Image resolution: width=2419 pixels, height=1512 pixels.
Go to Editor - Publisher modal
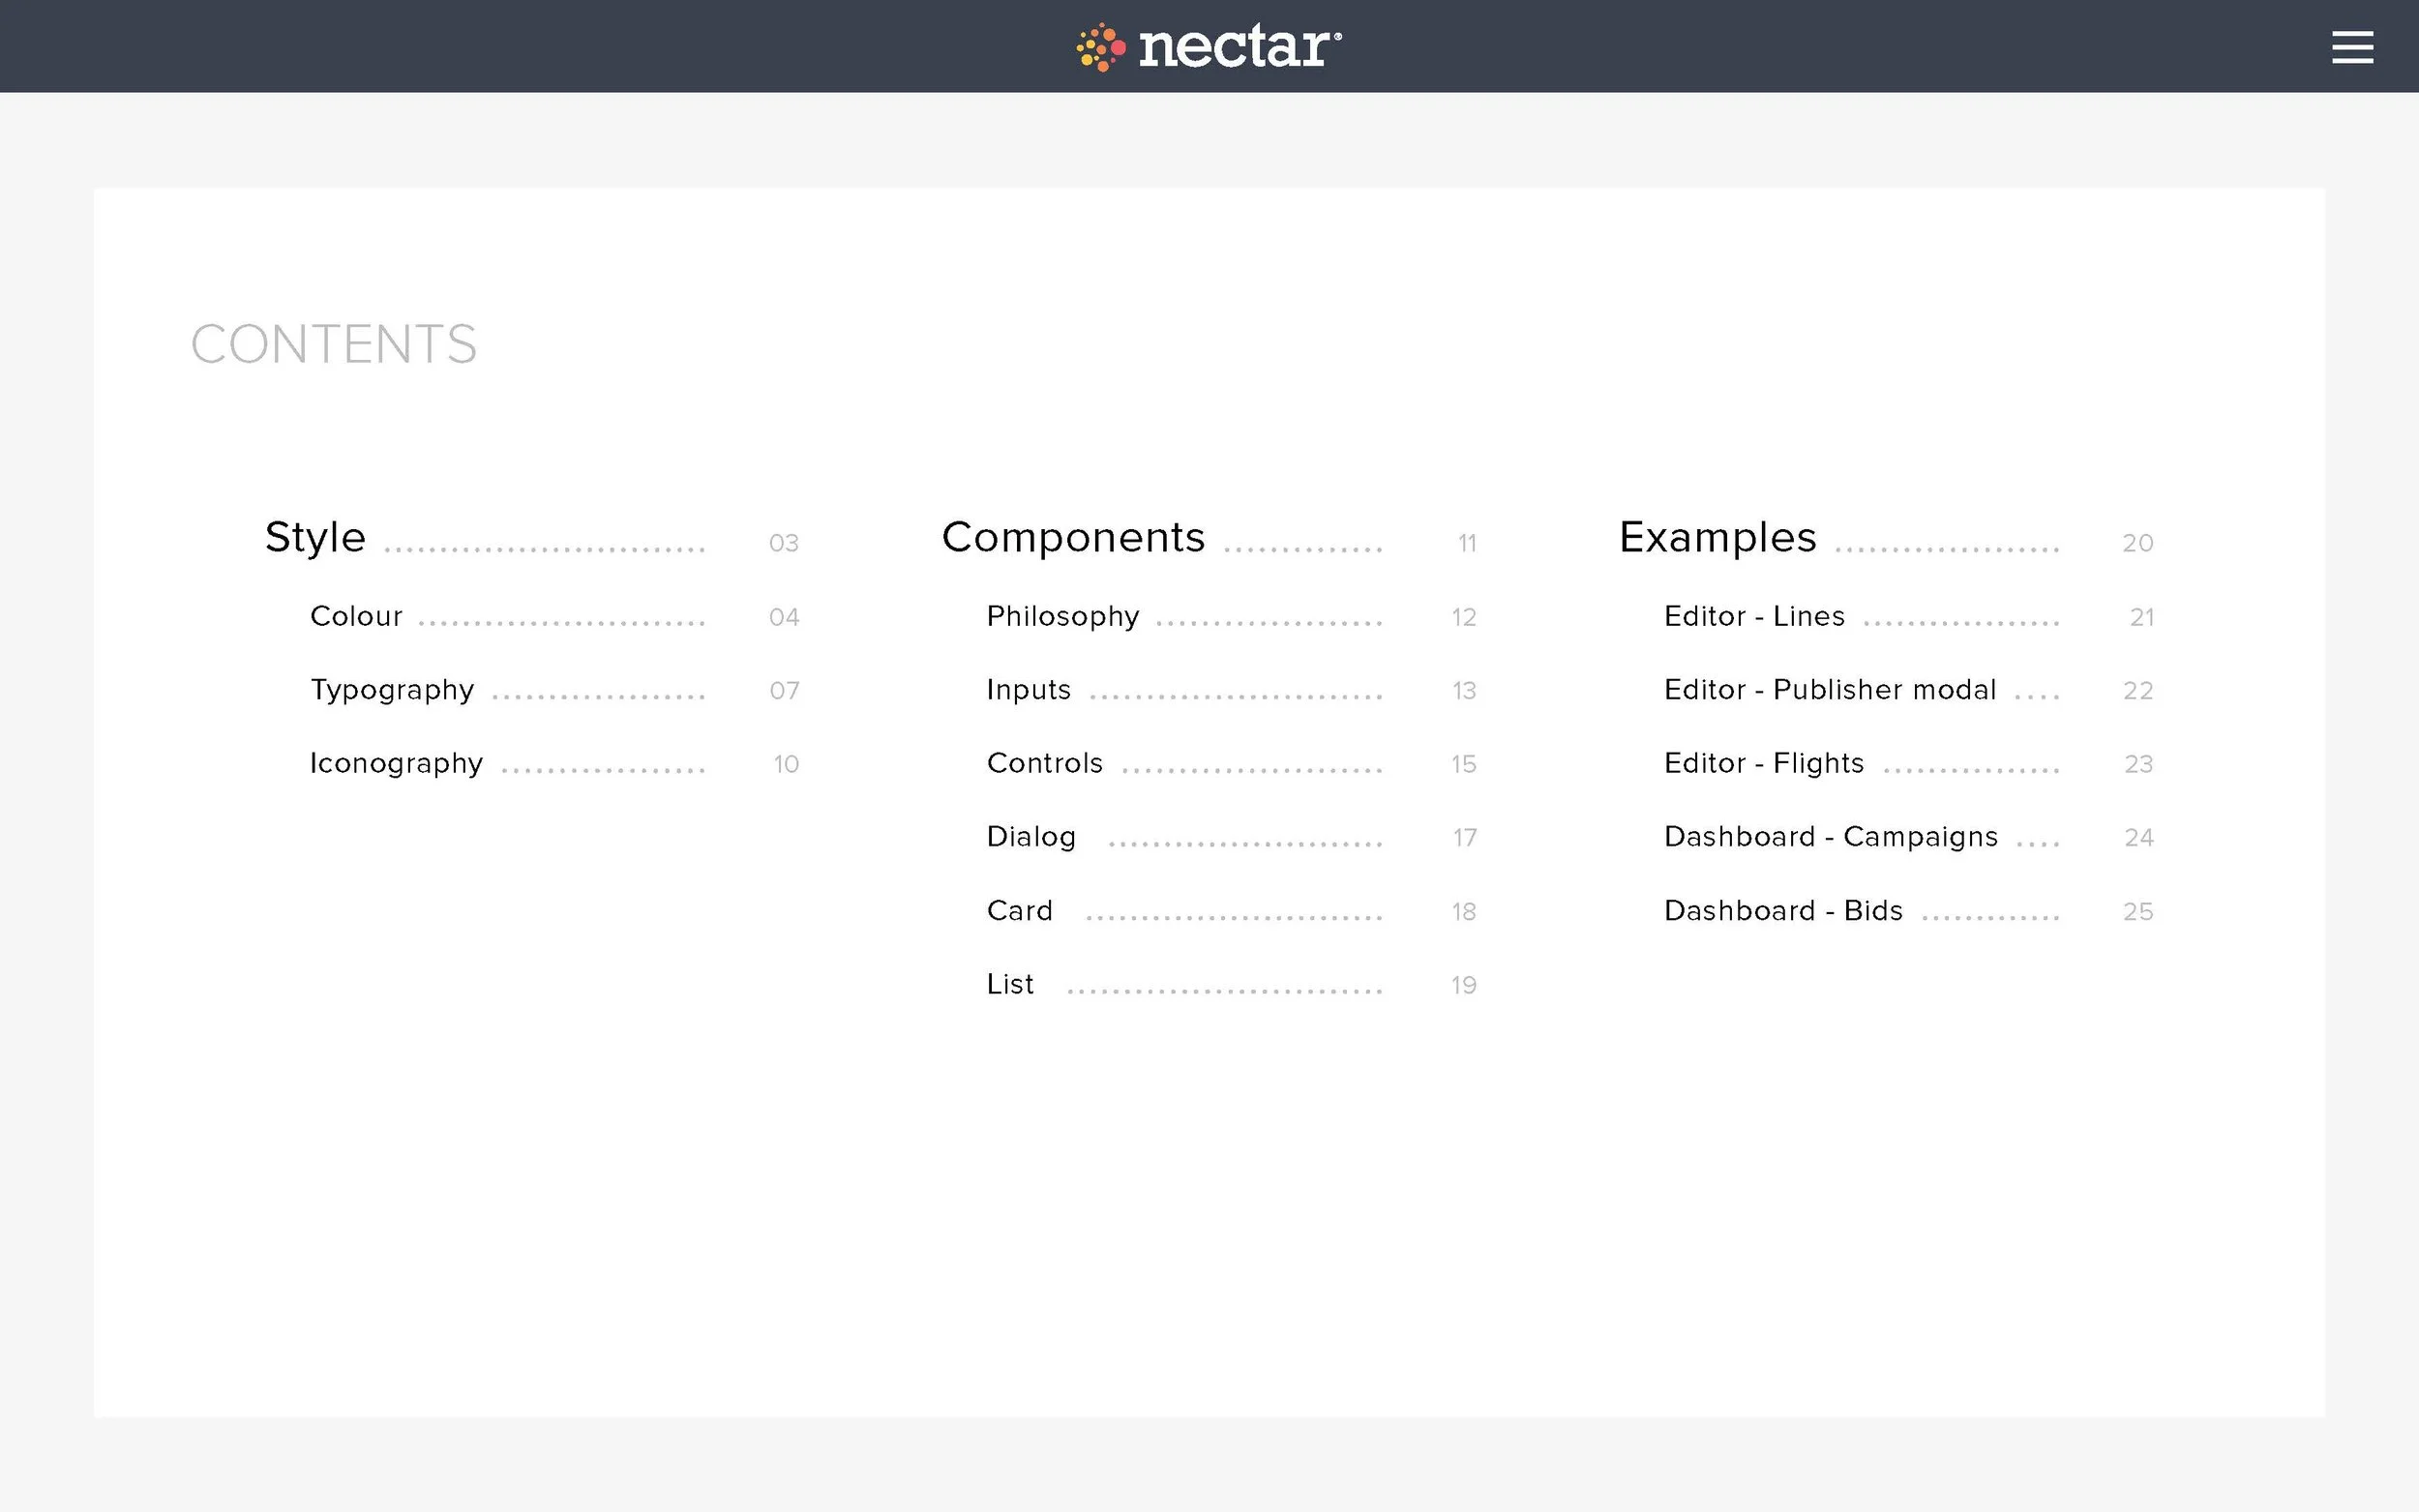point(1830,690)
